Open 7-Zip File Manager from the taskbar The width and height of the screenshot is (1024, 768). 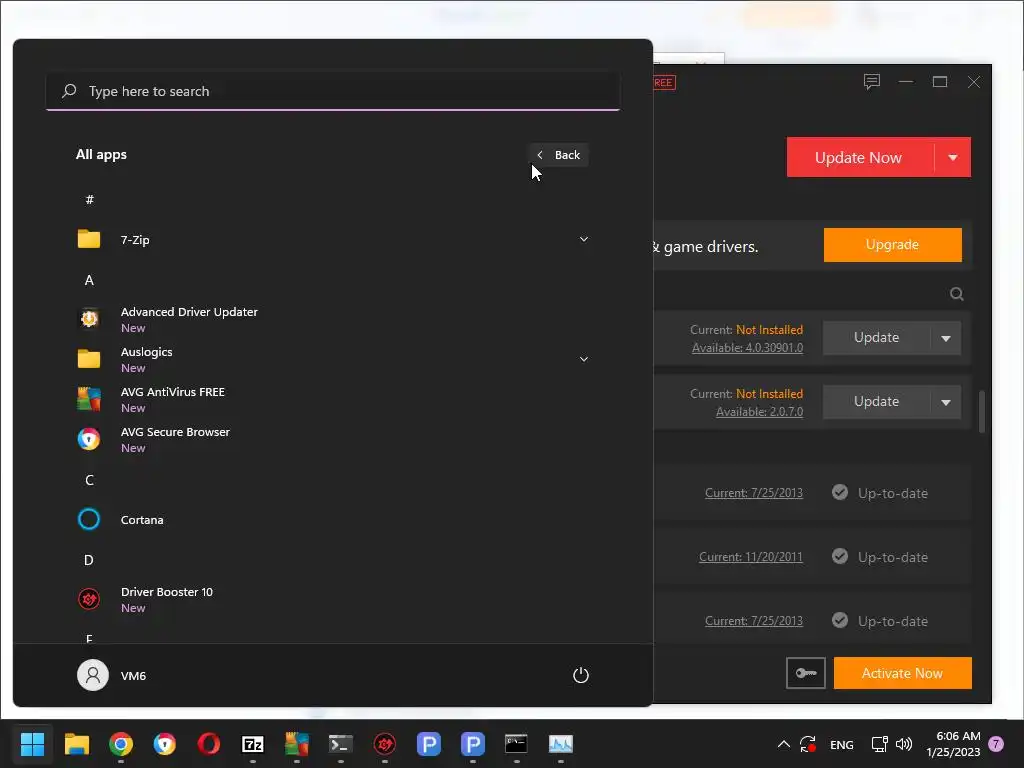[x=253, y=744]
